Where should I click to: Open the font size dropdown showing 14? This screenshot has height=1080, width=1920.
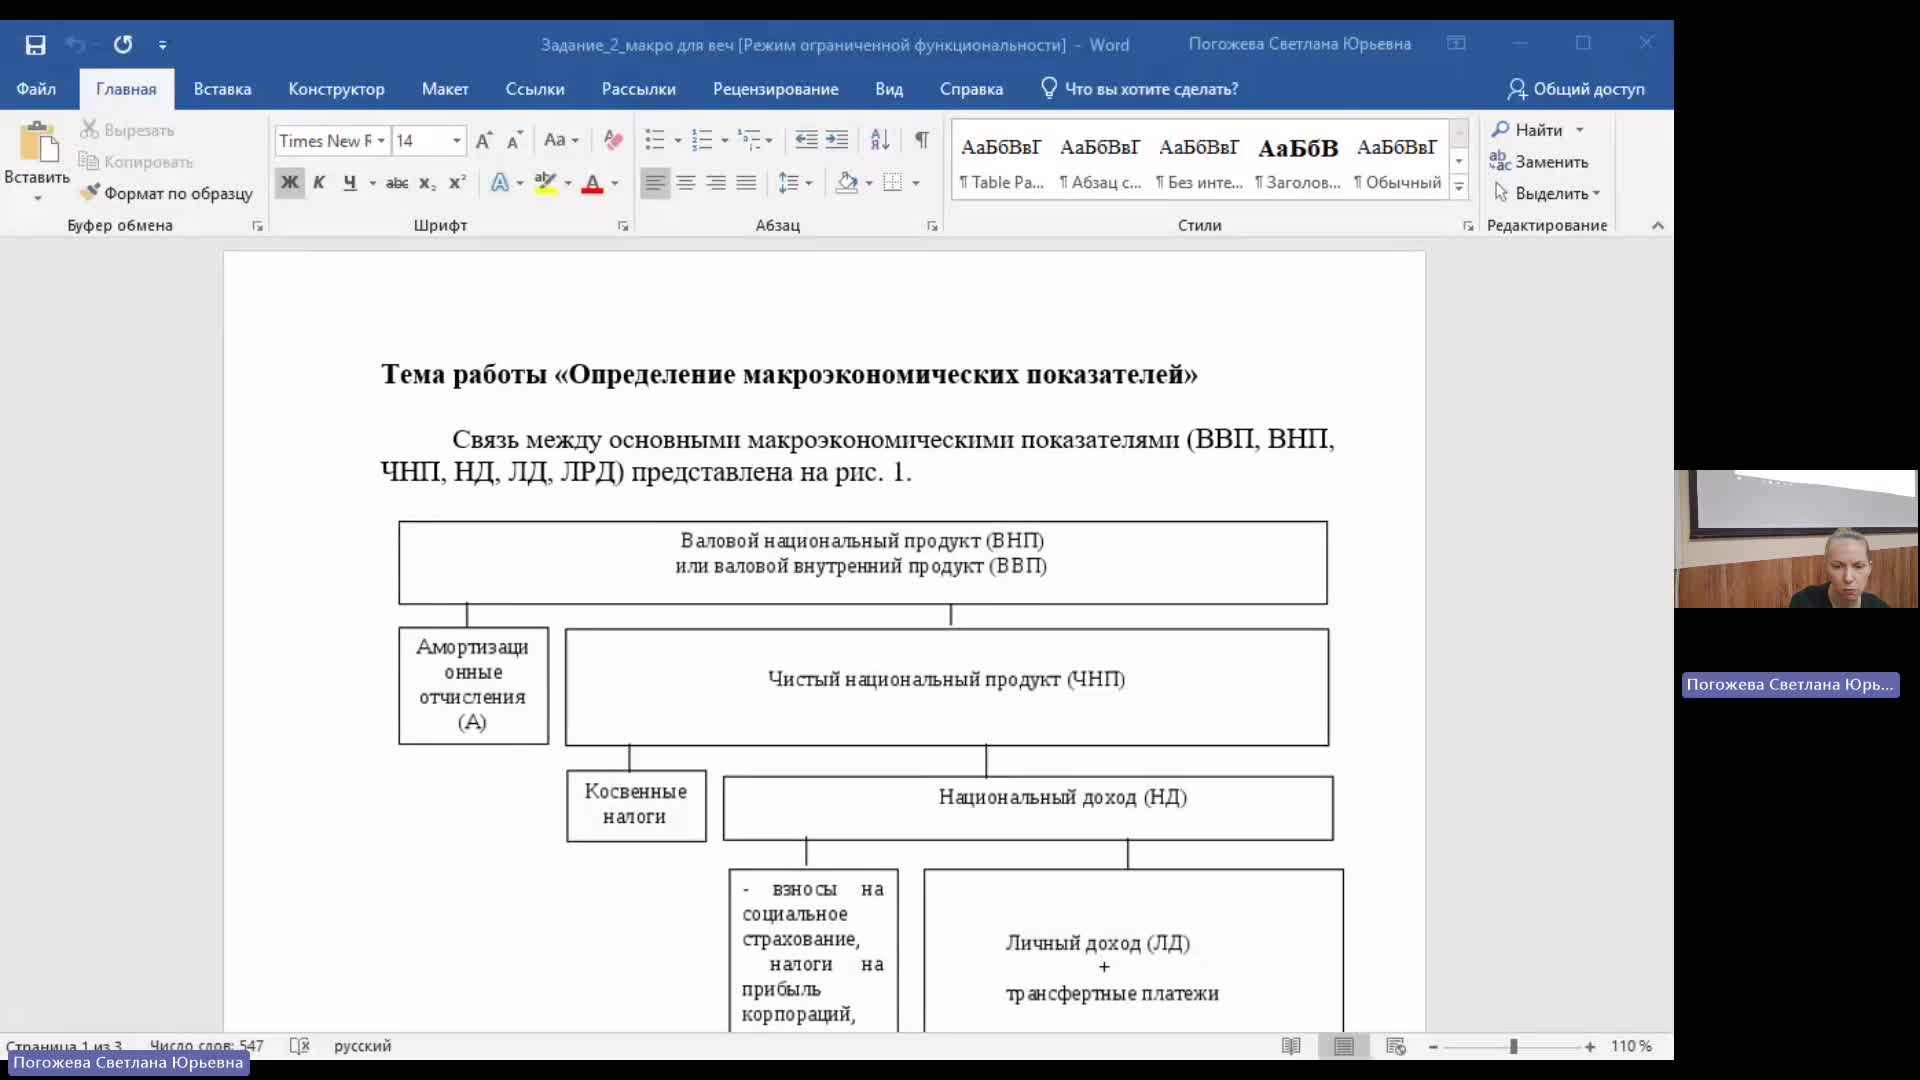click(457, 141)
